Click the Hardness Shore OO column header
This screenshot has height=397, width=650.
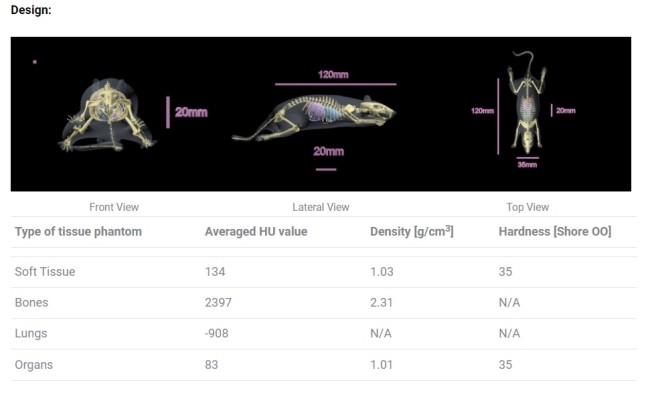[555, 231]
